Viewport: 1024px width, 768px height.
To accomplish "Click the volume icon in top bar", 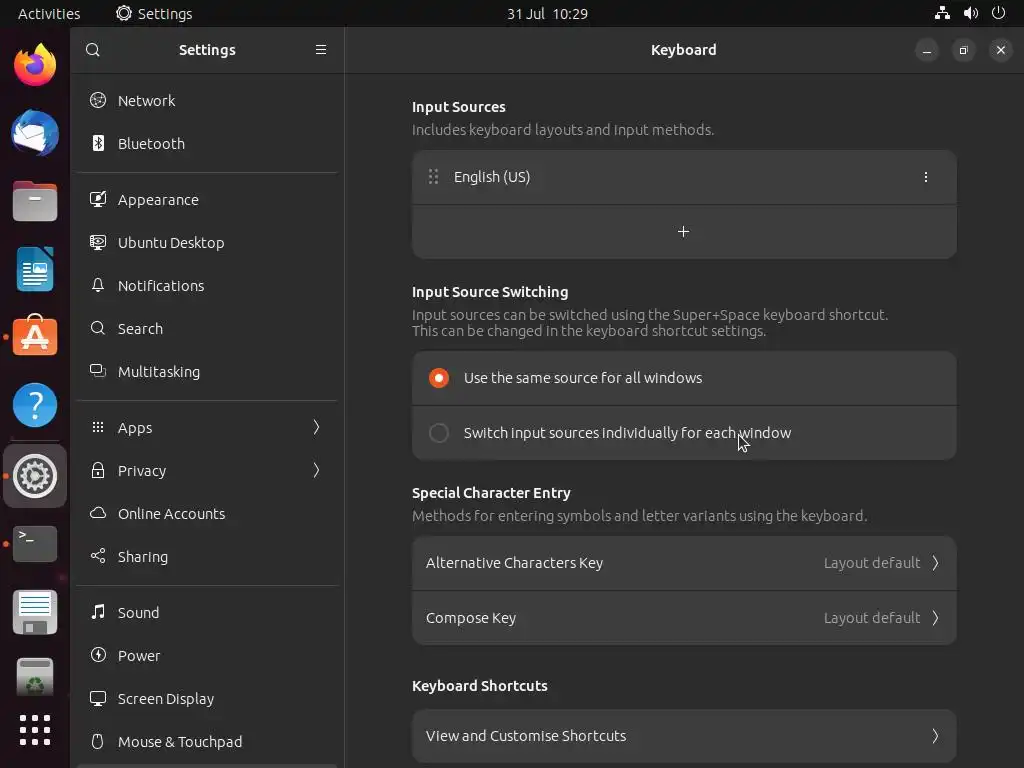I will [970, 14].
